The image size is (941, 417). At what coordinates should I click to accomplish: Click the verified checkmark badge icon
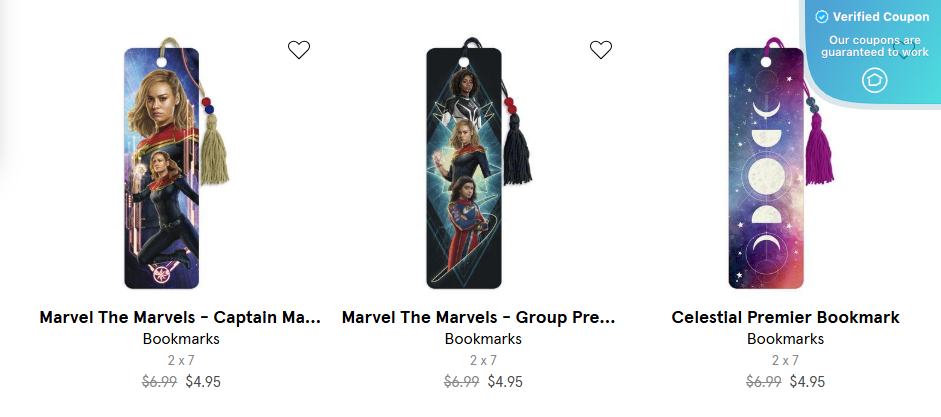(x=821, y=17)
